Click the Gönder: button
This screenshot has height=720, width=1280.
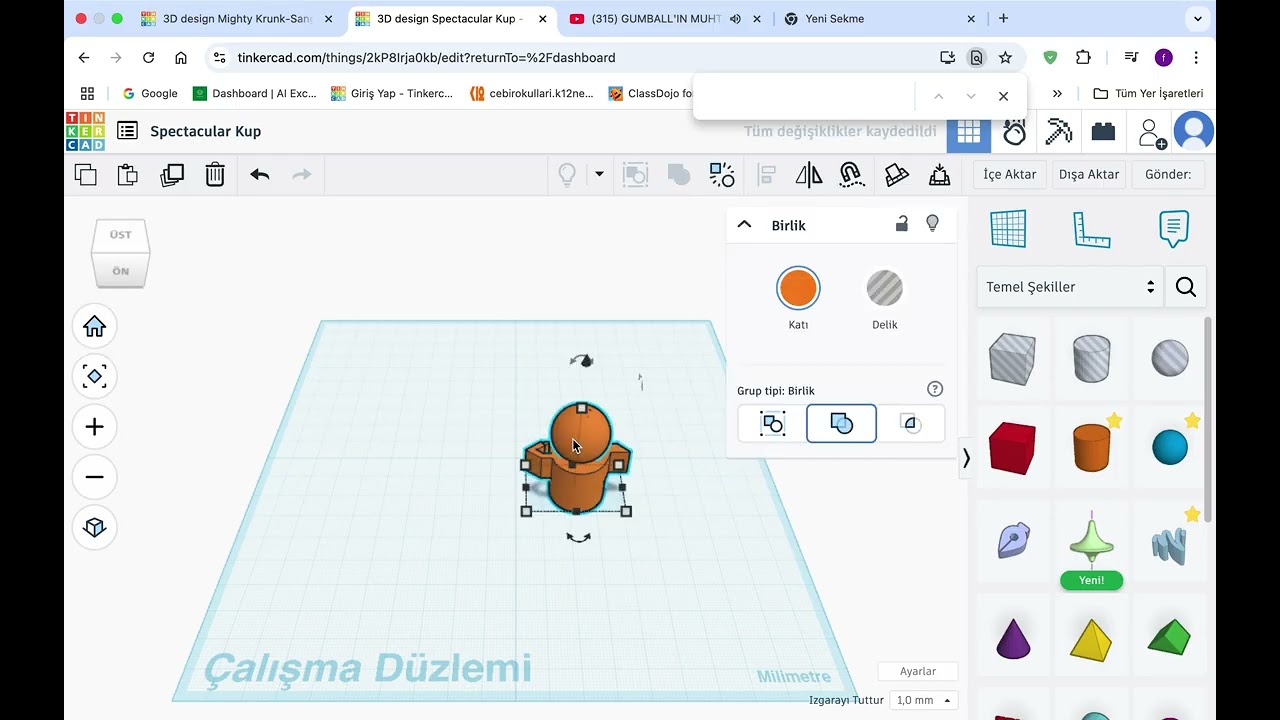pos(1168,174)
